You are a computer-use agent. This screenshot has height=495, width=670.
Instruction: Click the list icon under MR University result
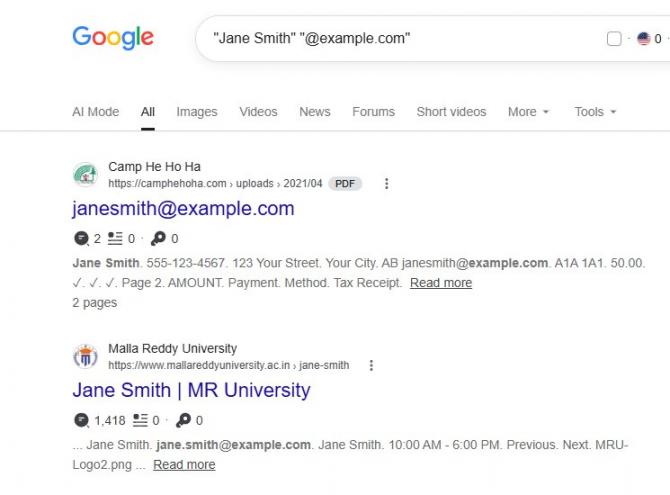point(140,420)
